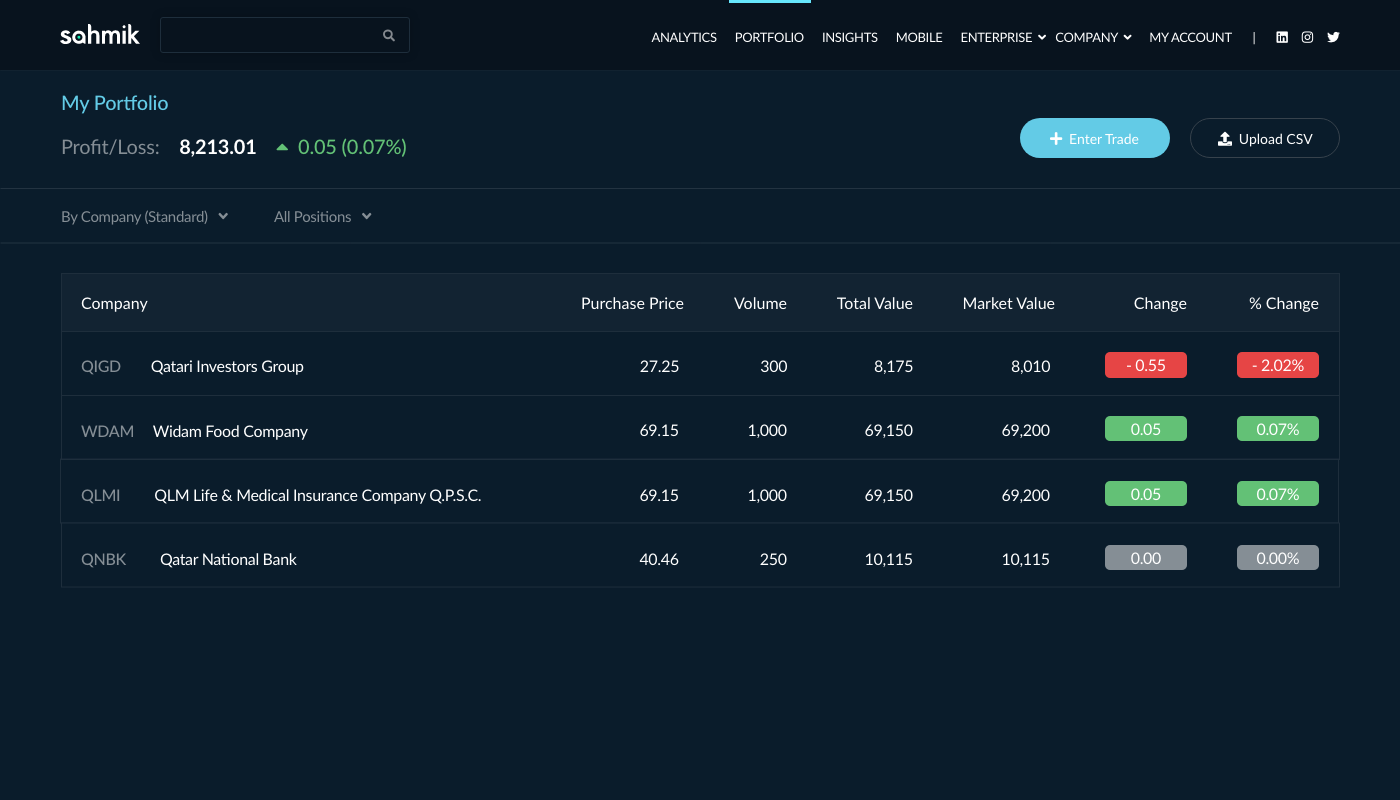
Task: Click the 8,175 total value cell
Action: 893,366
